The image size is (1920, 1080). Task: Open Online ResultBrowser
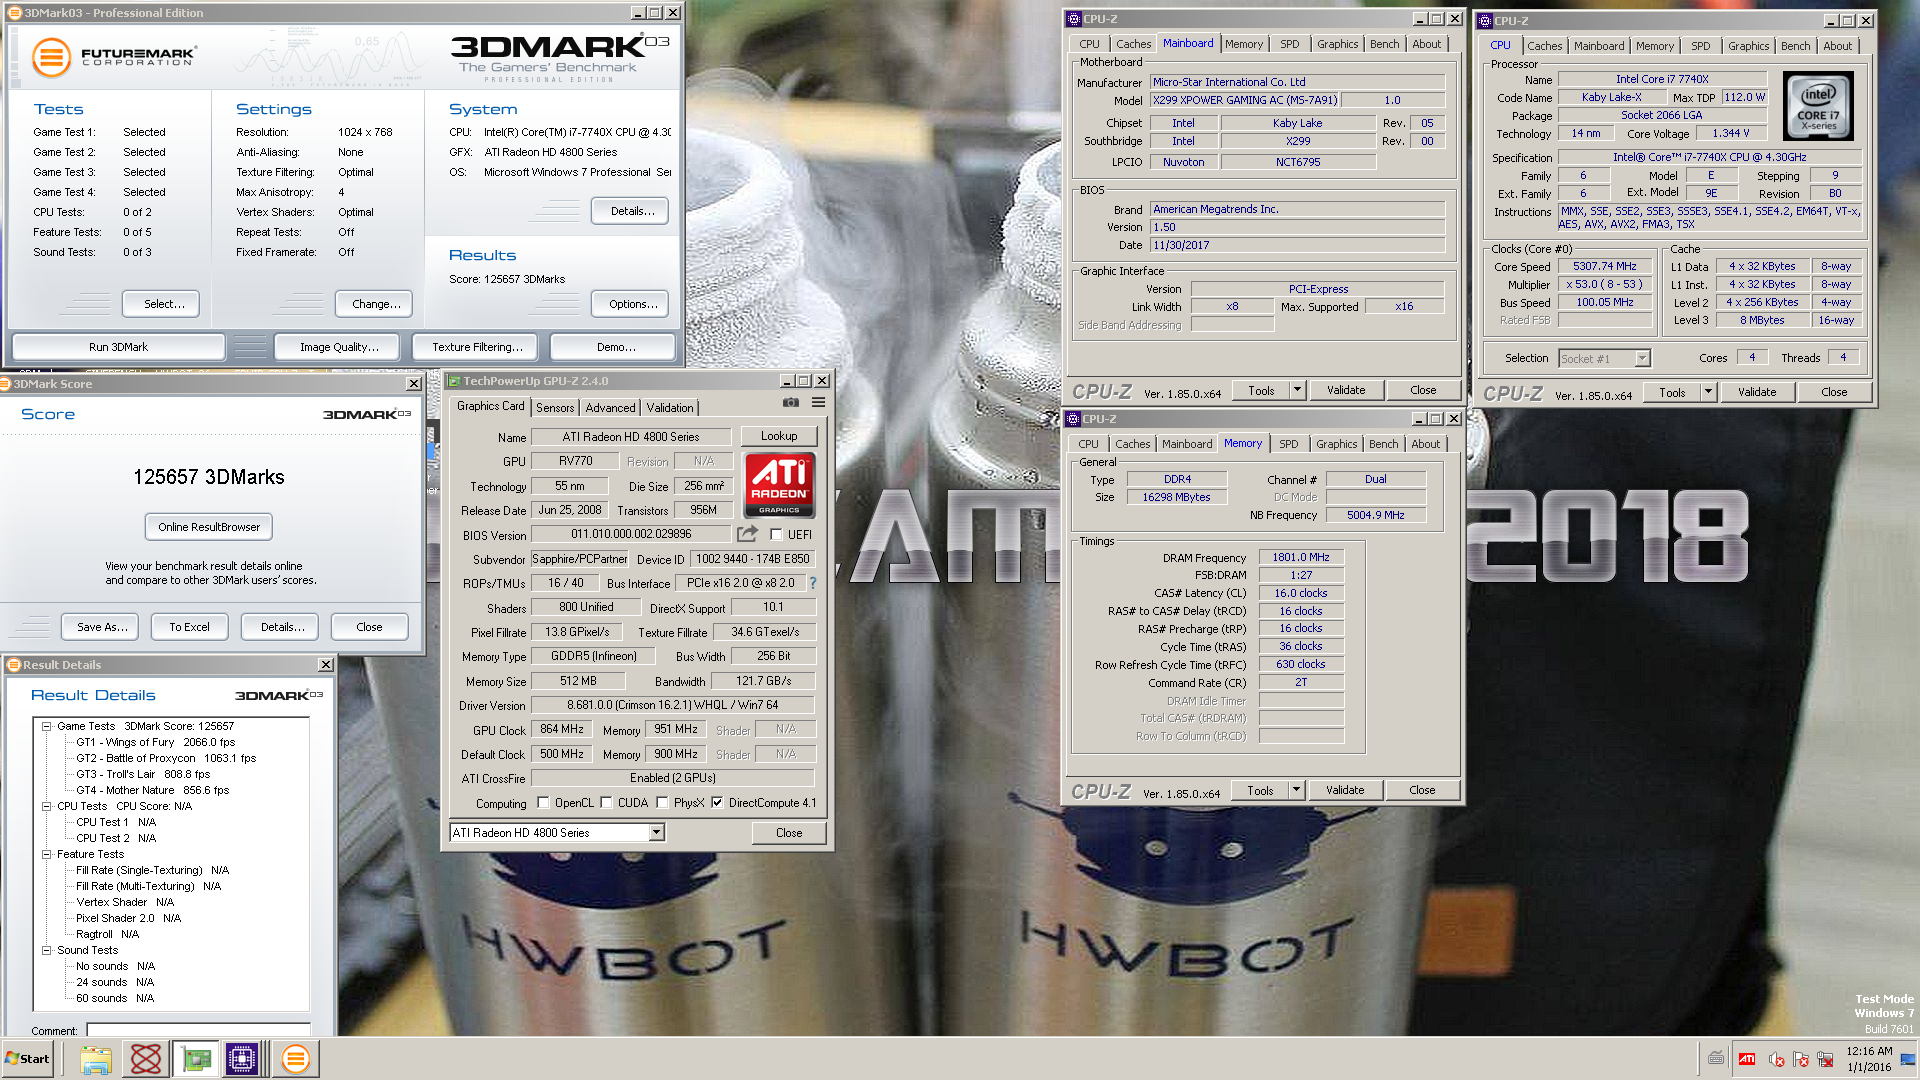pos(209,527)
